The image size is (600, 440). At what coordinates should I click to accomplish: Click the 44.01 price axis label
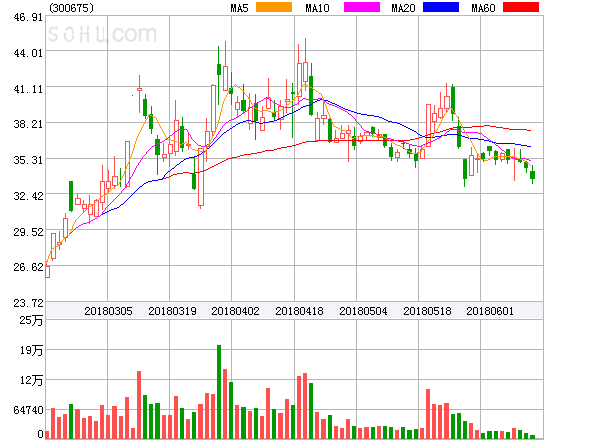pos(28,53)
